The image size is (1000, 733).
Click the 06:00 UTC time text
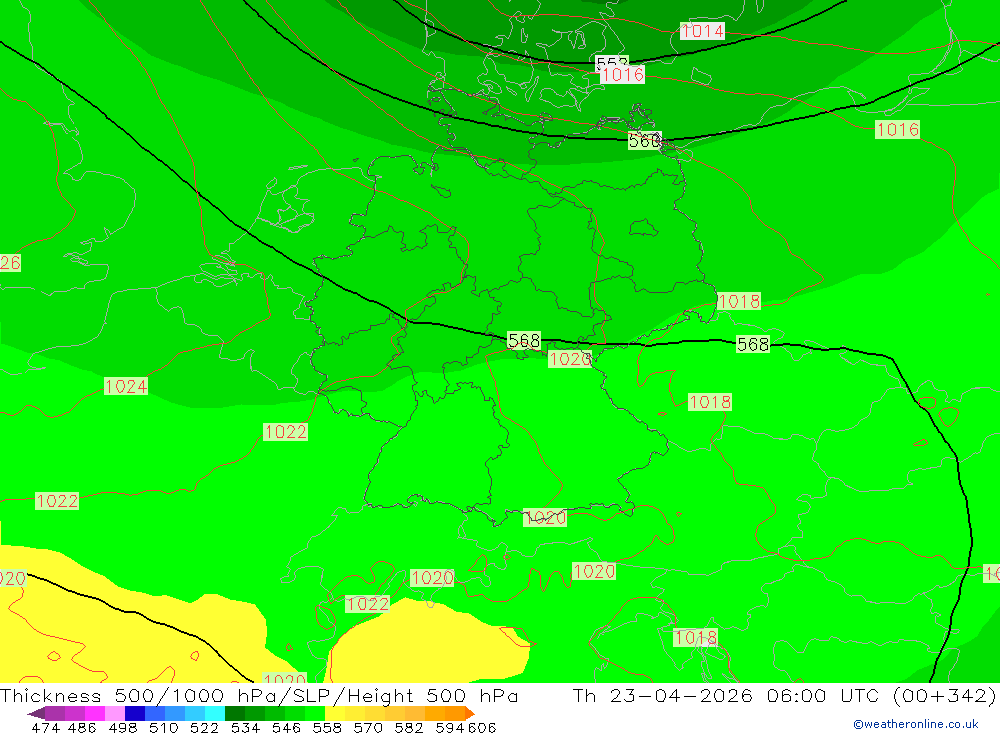click(823, 695)
